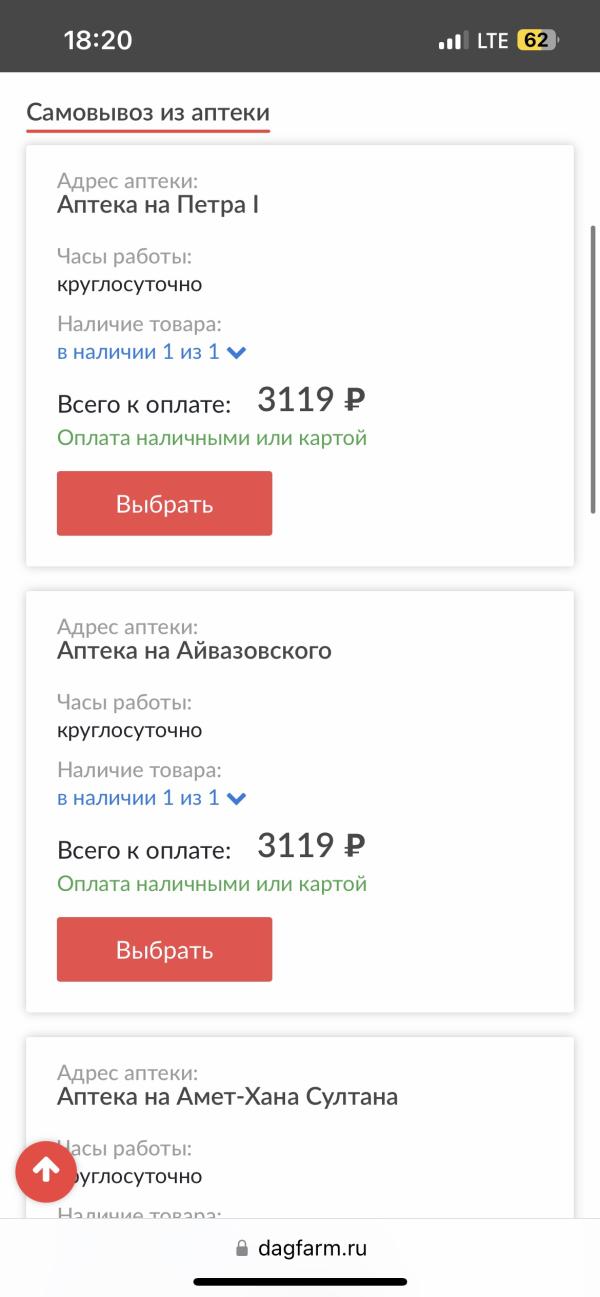Expand stock chevron for Аптека на Петра I

237,352
